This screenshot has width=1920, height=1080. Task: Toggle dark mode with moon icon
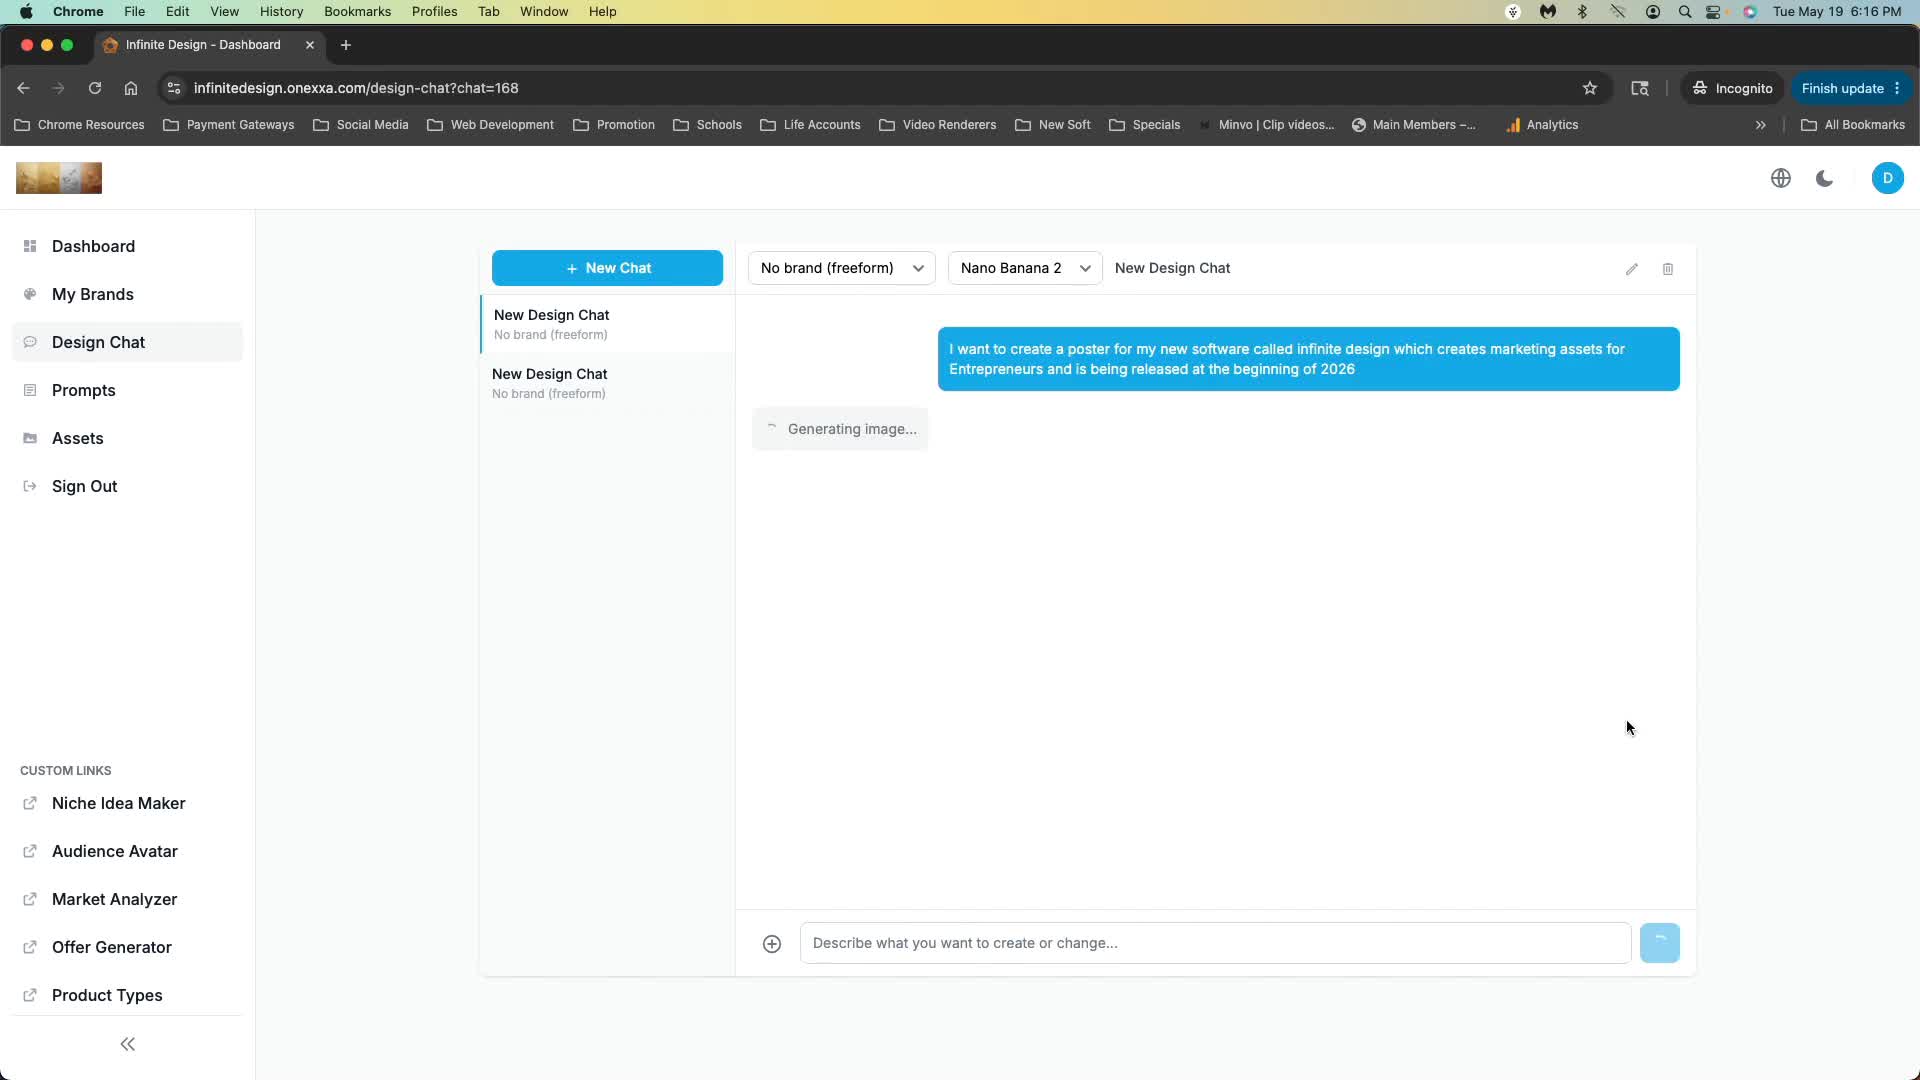(1825, 178)
